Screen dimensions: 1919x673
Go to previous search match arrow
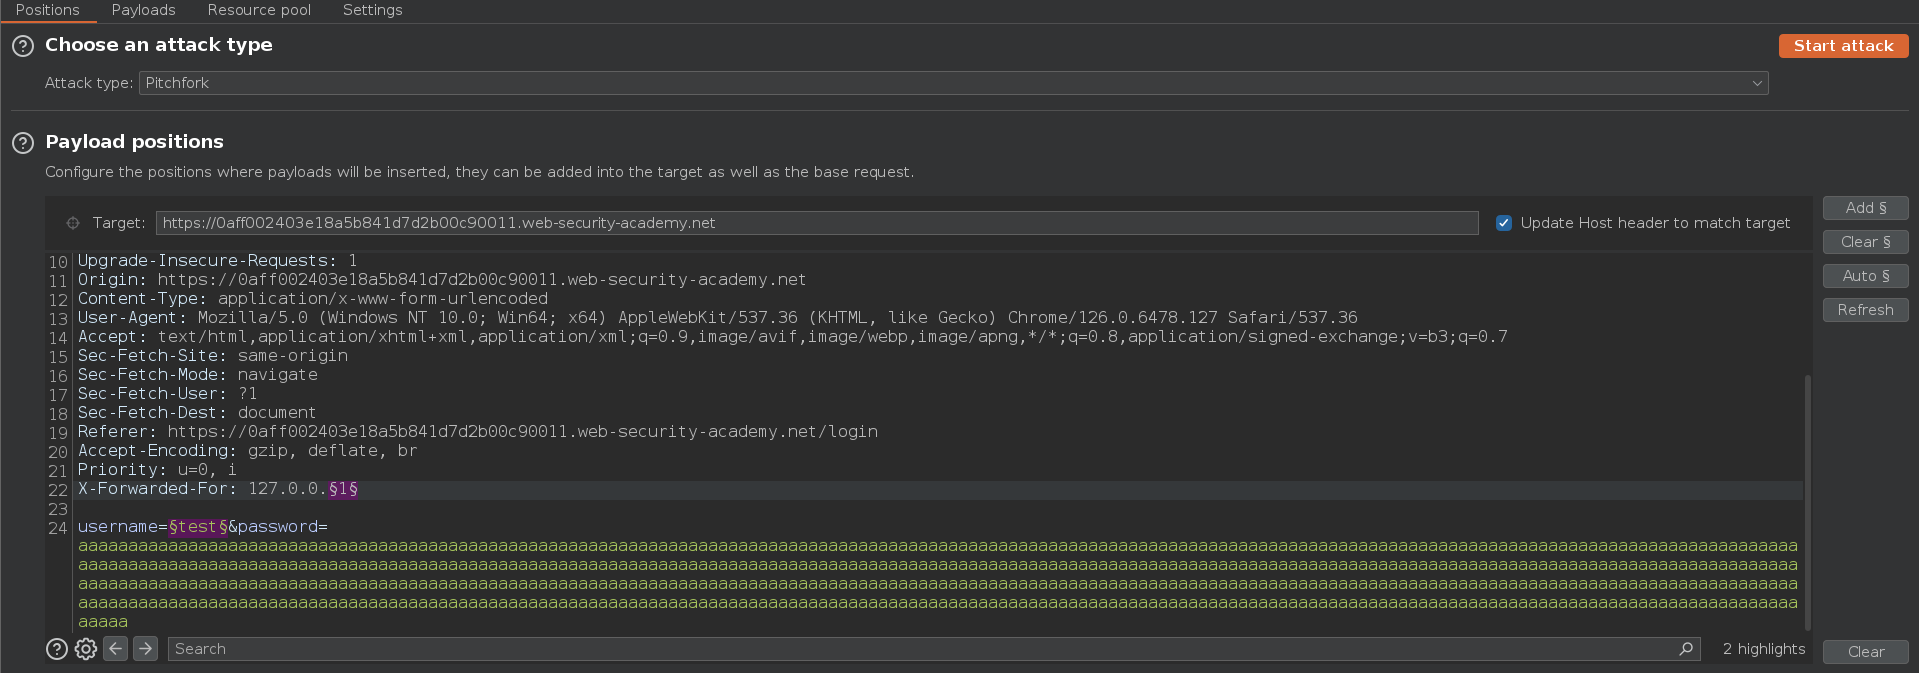pos(116,649)
